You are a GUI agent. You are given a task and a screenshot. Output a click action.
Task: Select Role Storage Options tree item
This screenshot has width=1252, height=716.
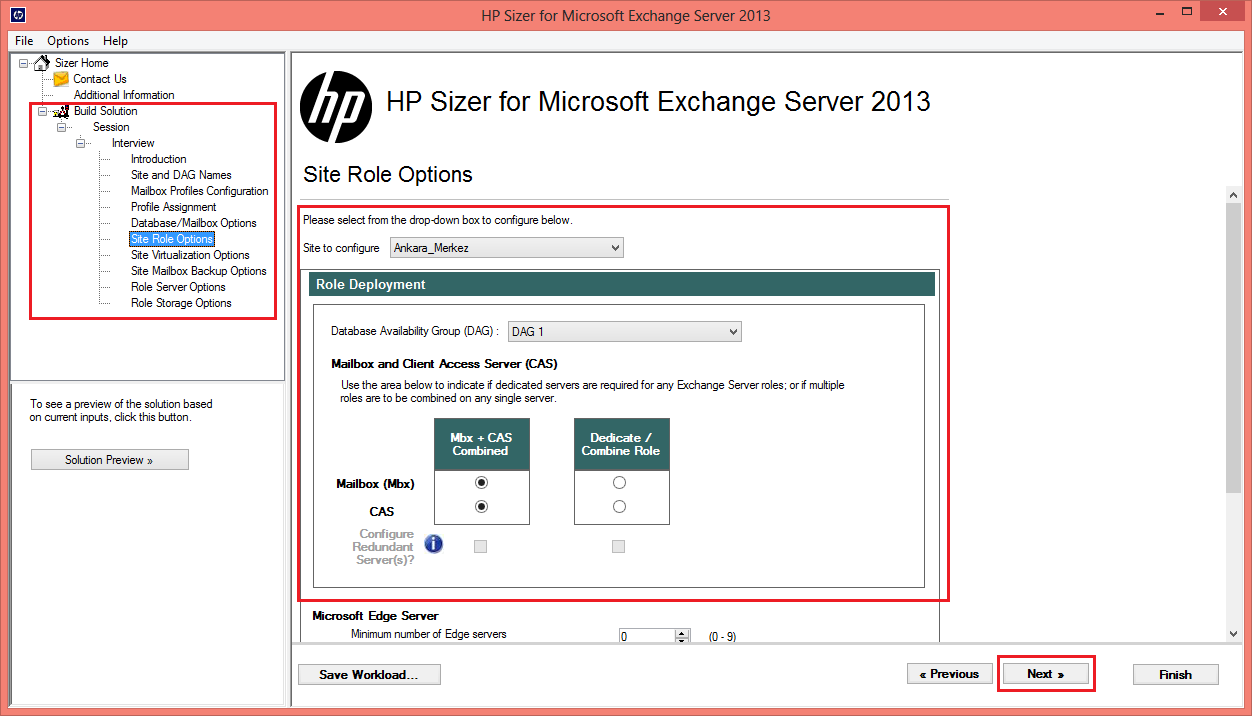pos(181,303)
